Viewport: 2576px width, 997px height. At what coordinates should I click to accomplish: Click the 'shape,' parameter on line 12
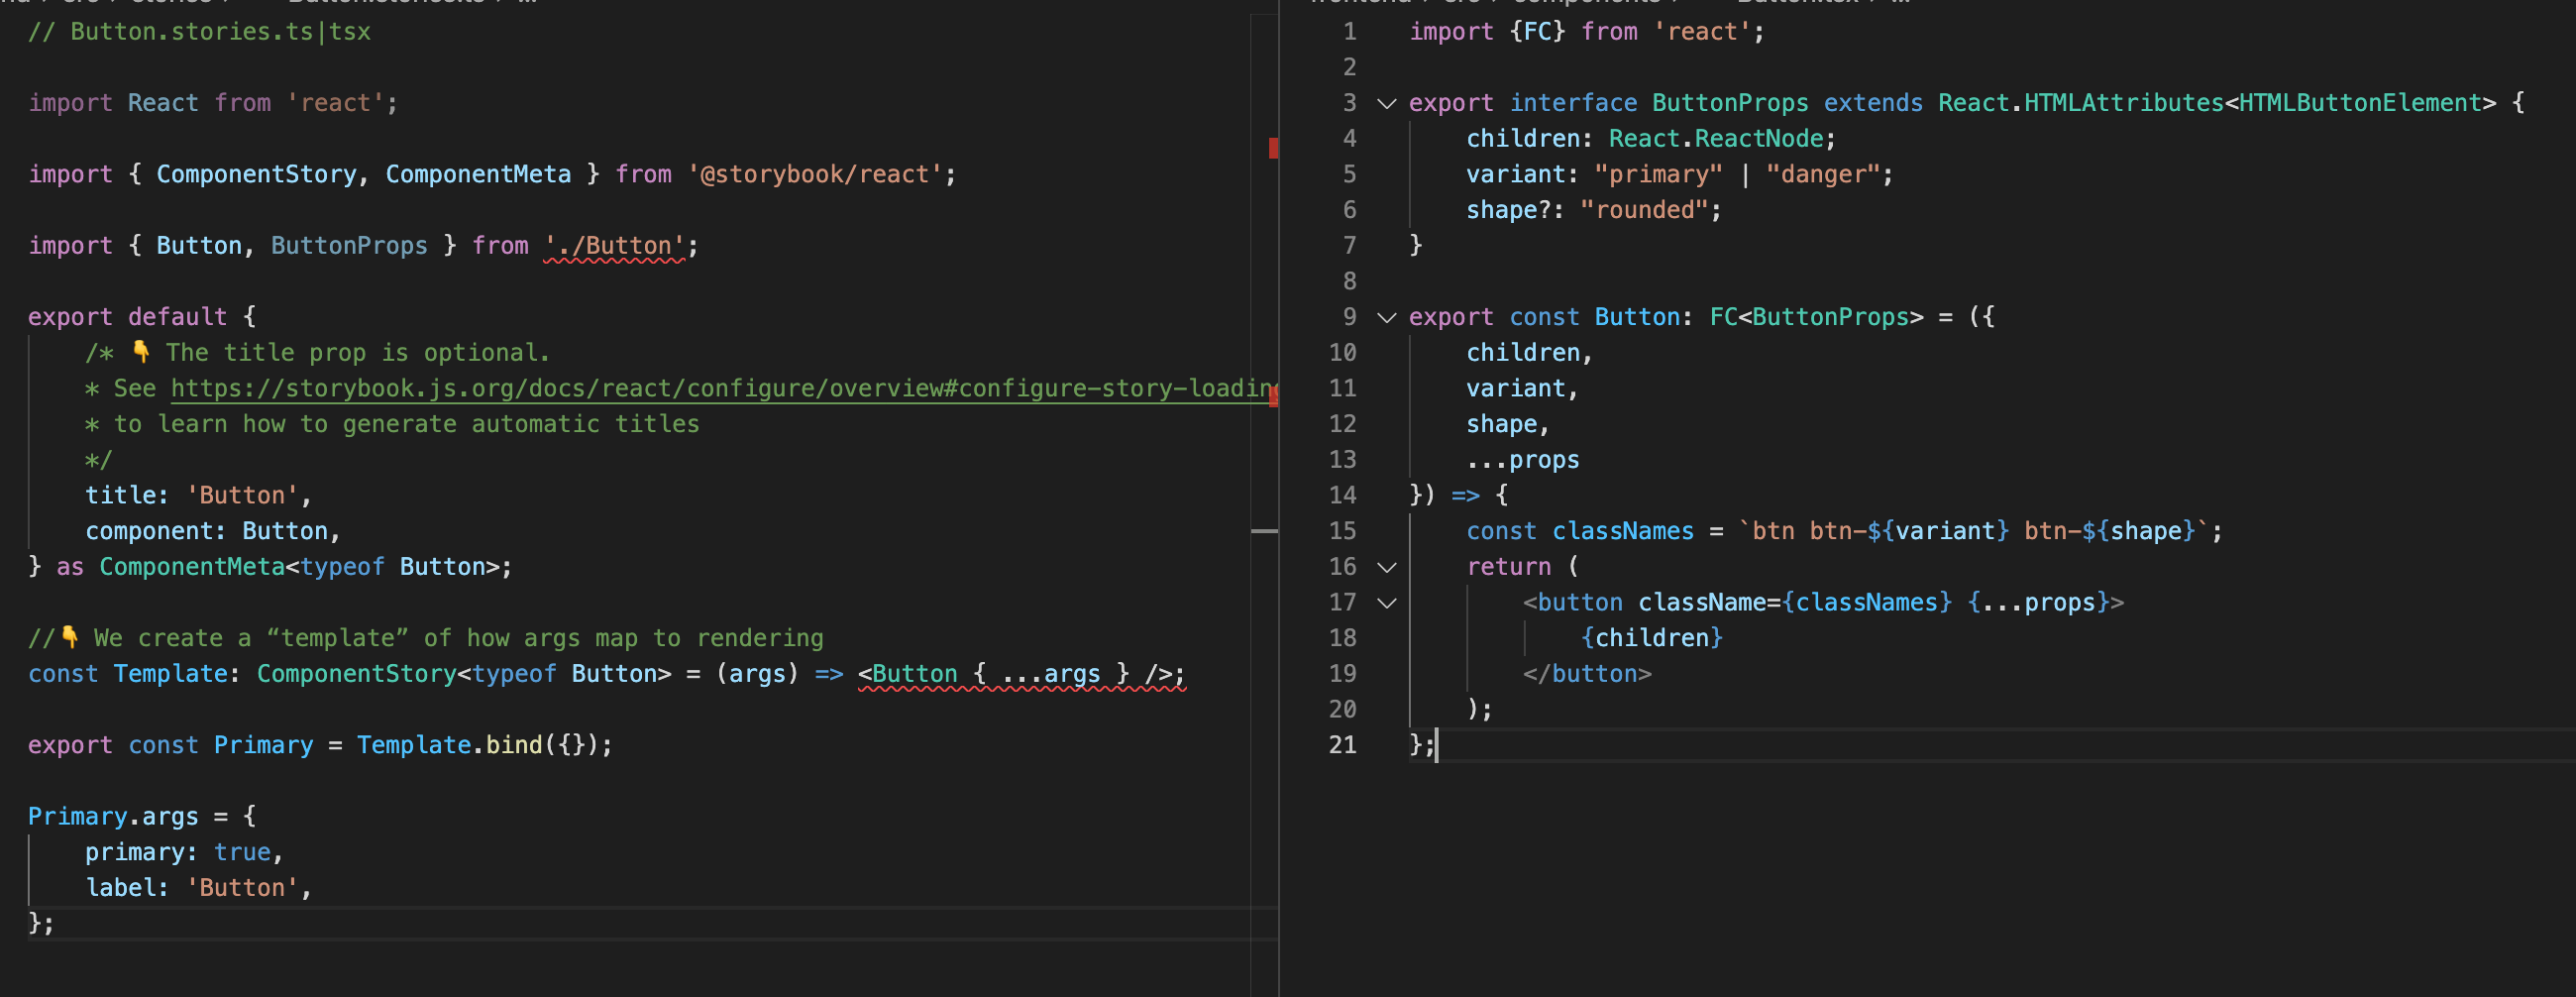tap(1508, 424)
